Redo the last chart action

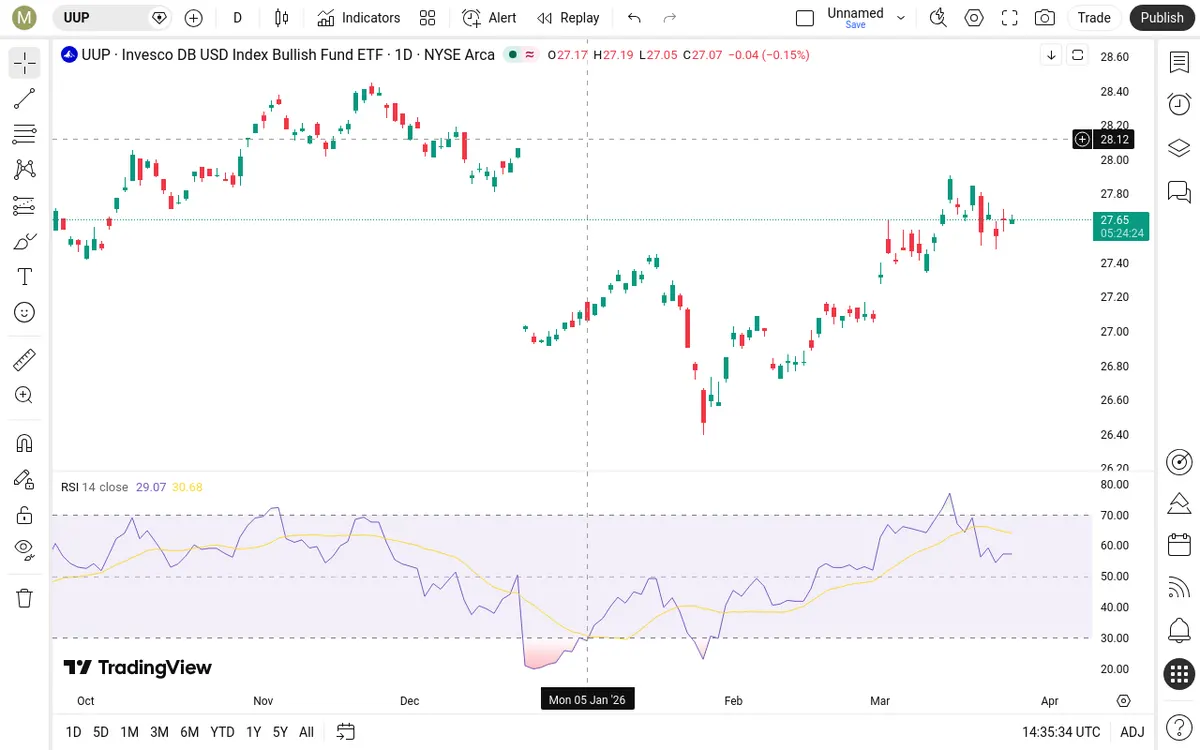[670, 18]
